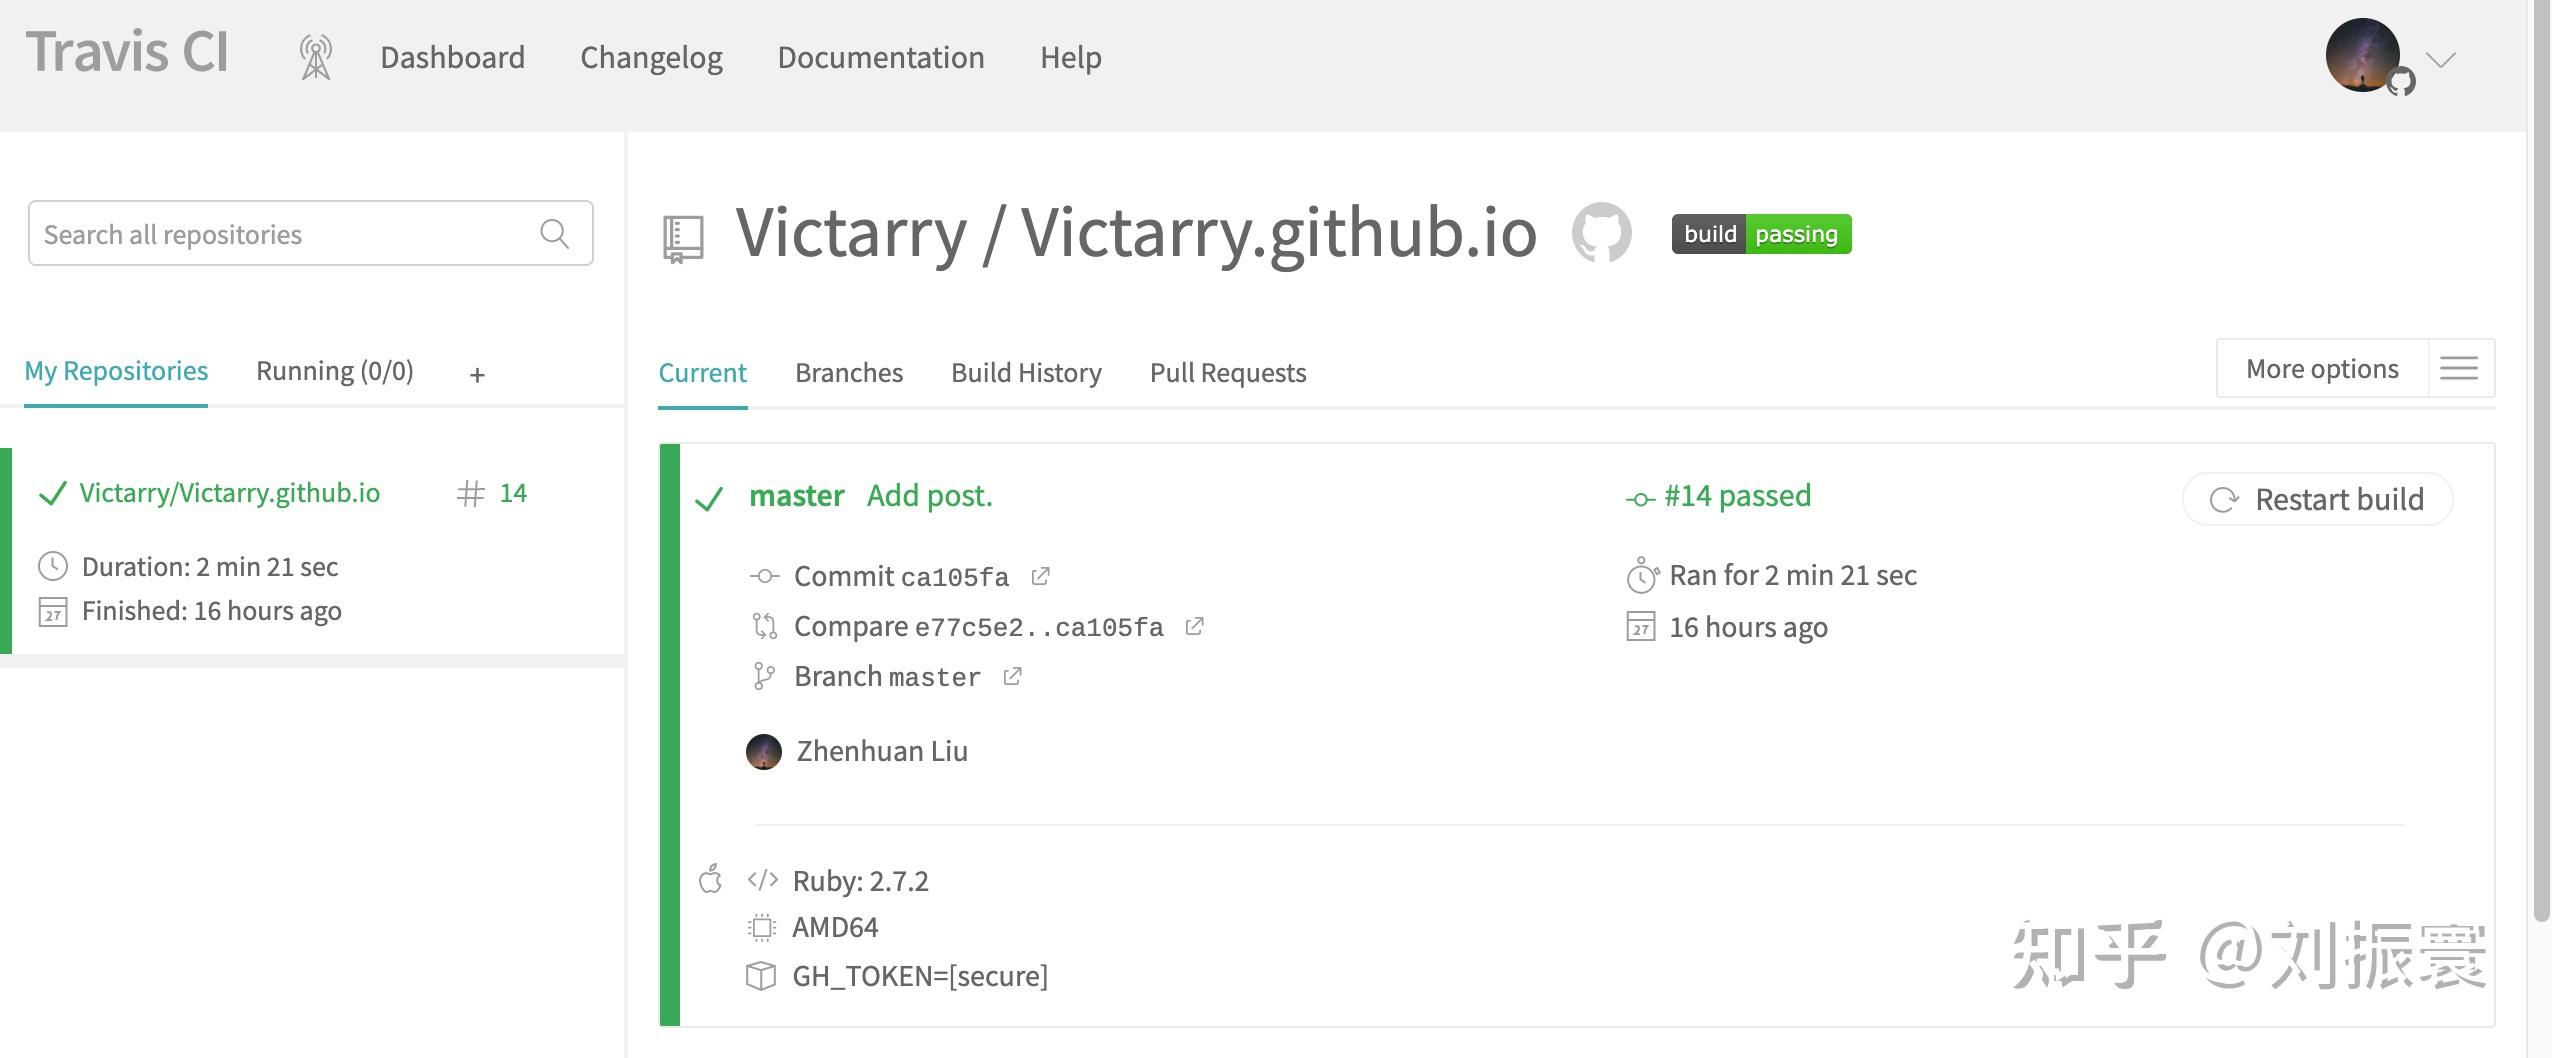This screenshot has height=1058, width=2552.
Task: Expand the account dropdown chevron
Action: (2441, 60)
